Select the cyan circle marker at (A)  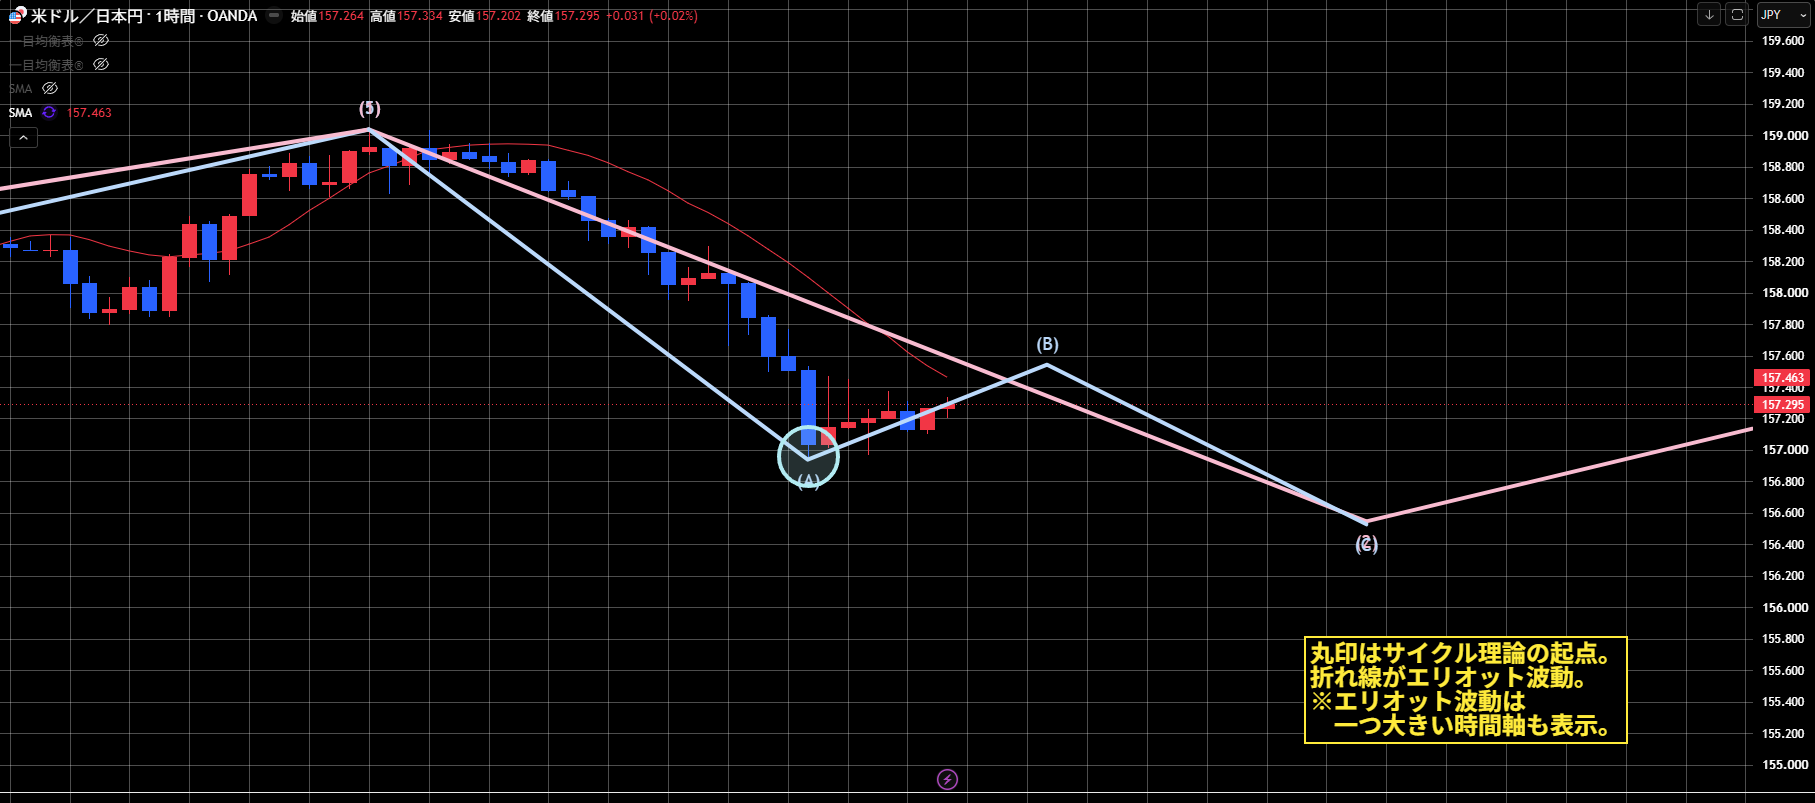click(808, 457)
